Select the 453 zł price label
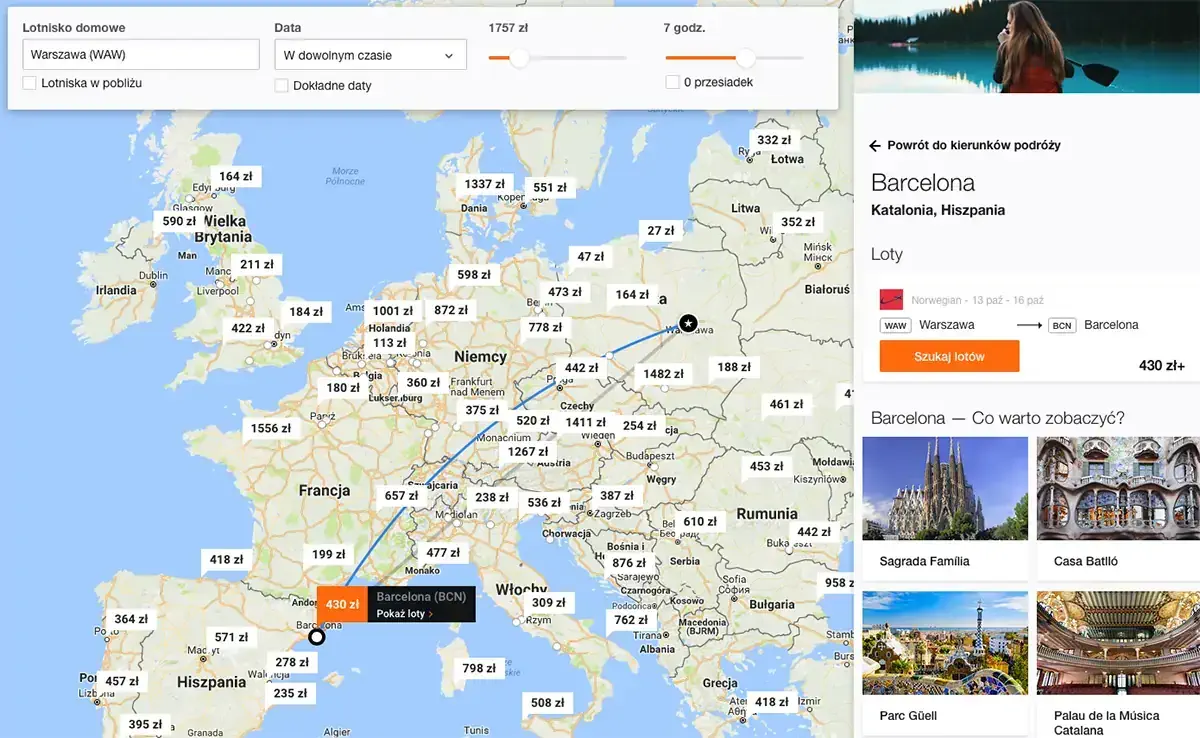Image resolution: width=1200 pixels, height=738 pixels. coord(767,467)
